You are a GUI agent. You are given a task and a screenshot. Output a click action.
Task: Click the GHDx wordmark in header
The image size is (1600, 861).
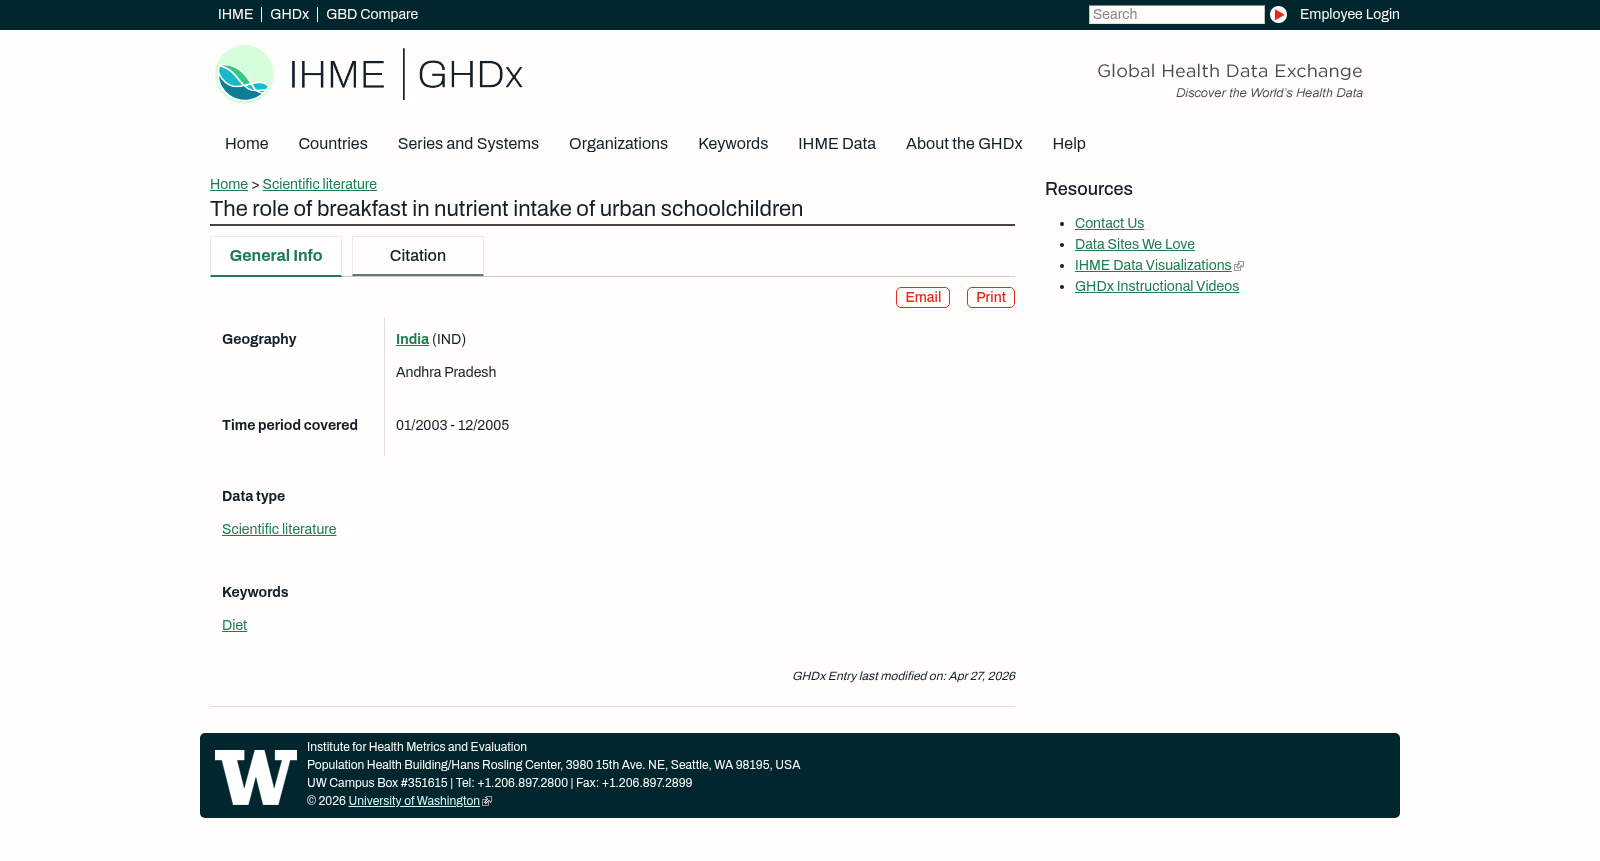(470, 75)
